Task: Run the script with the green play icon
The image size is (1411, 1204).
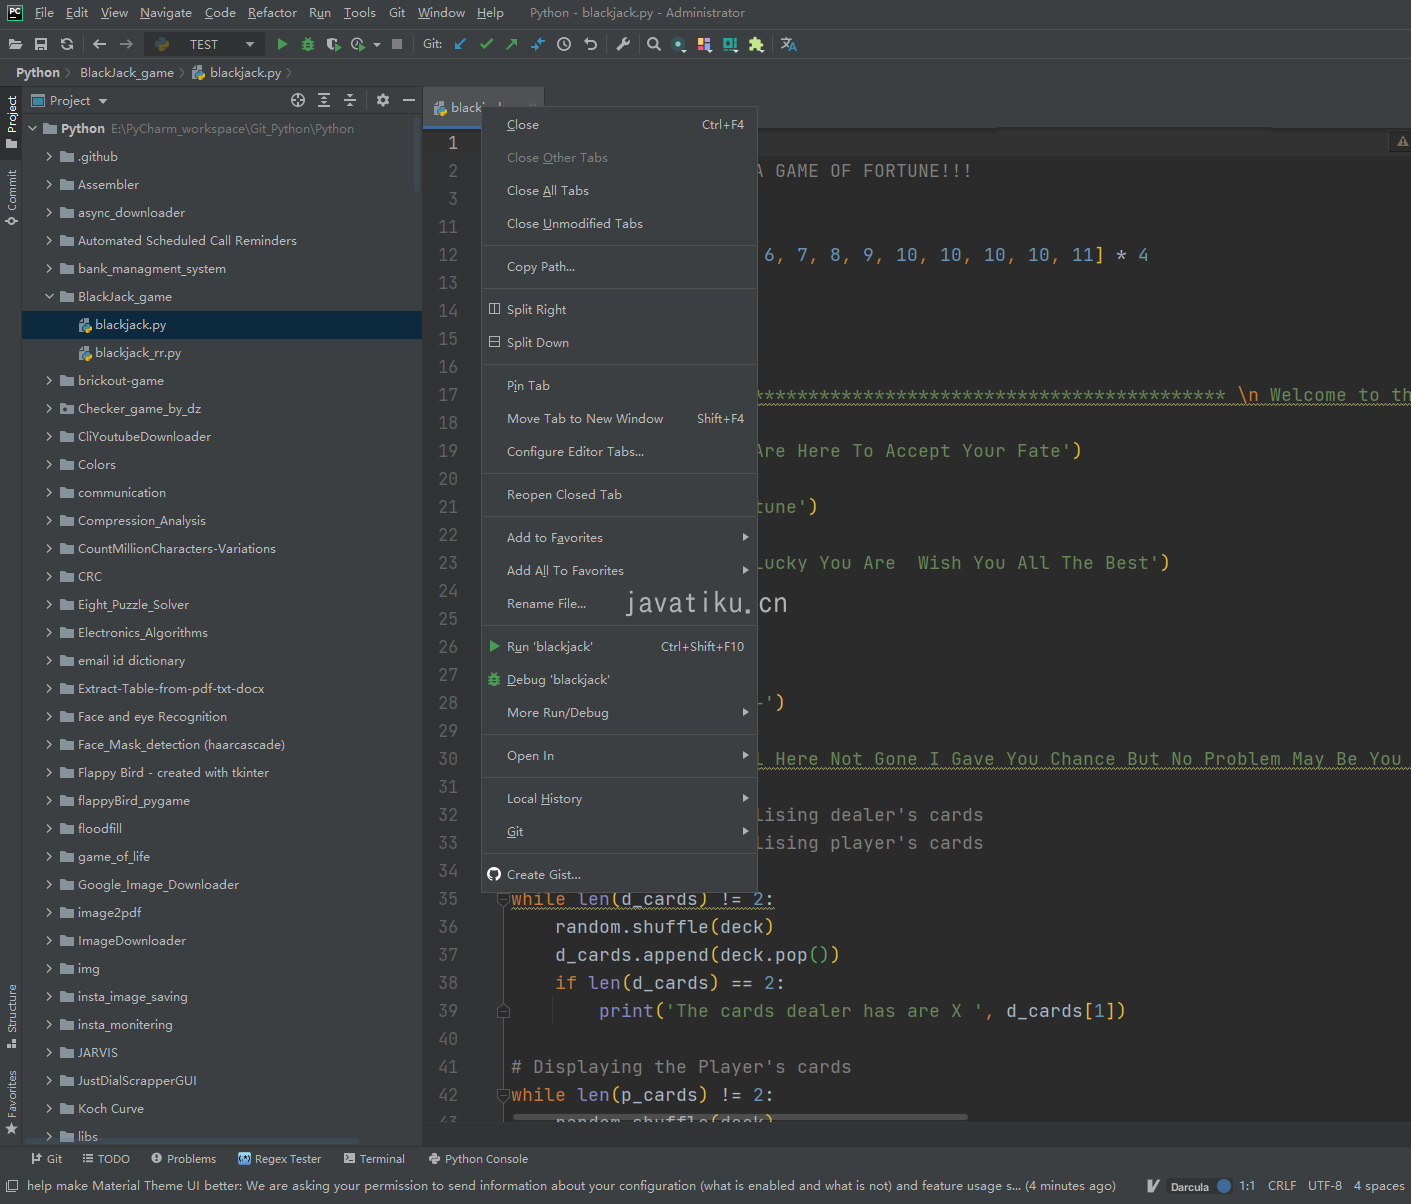Action: pos(282,44)
